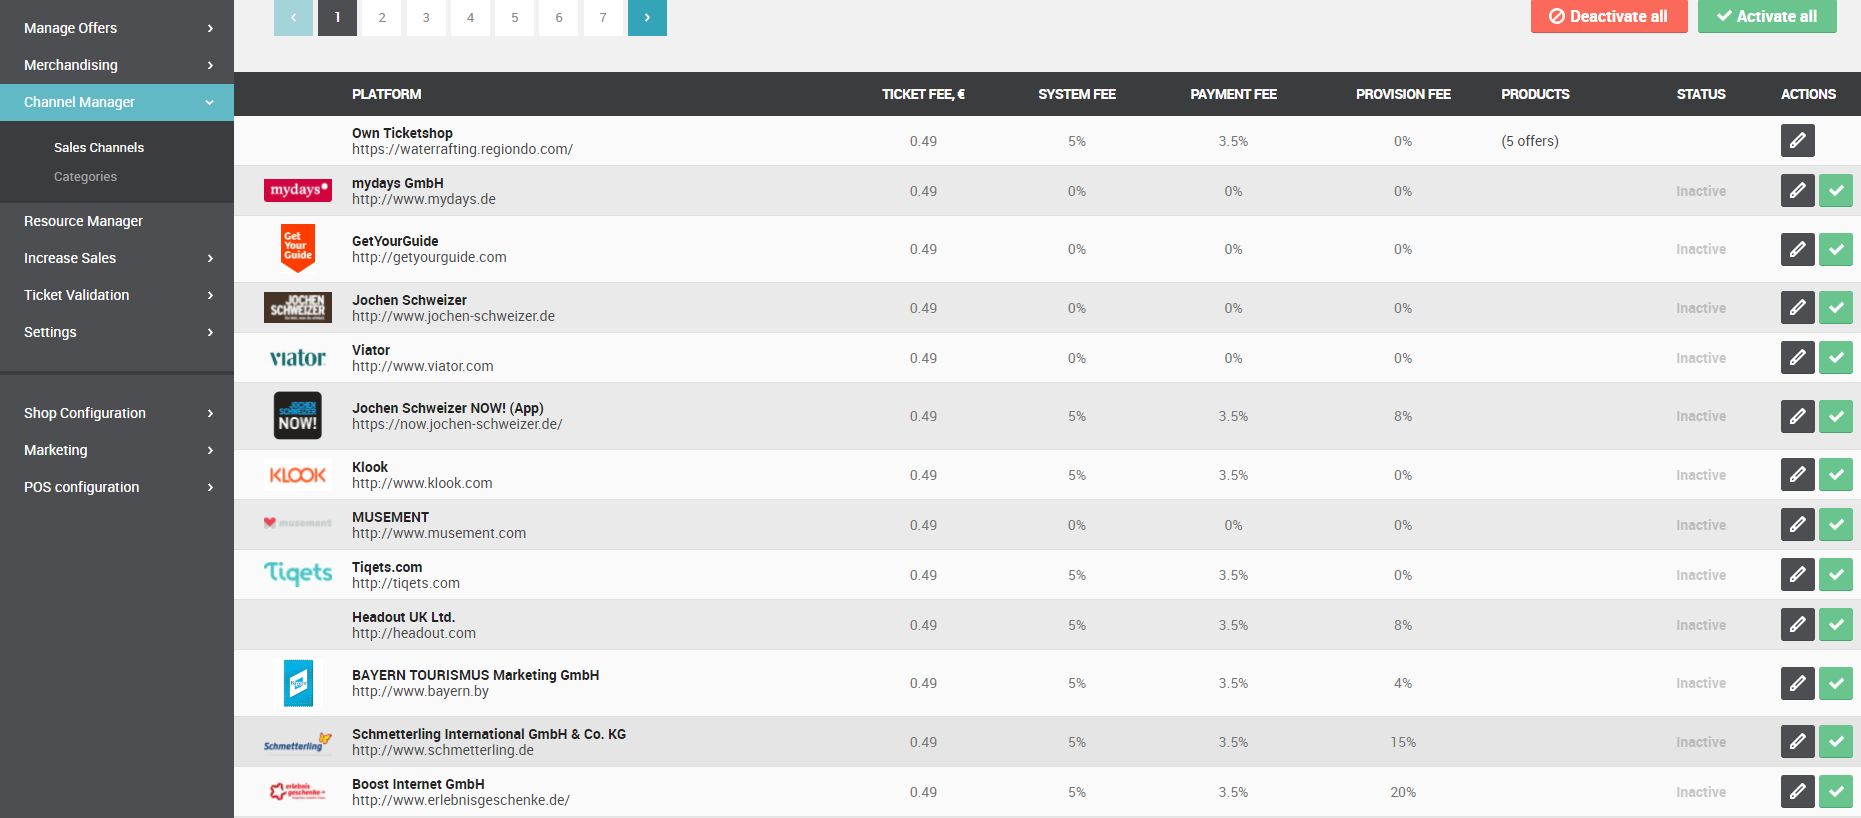
Task: Open the www.klook.com link
Action: click(422, 483)
